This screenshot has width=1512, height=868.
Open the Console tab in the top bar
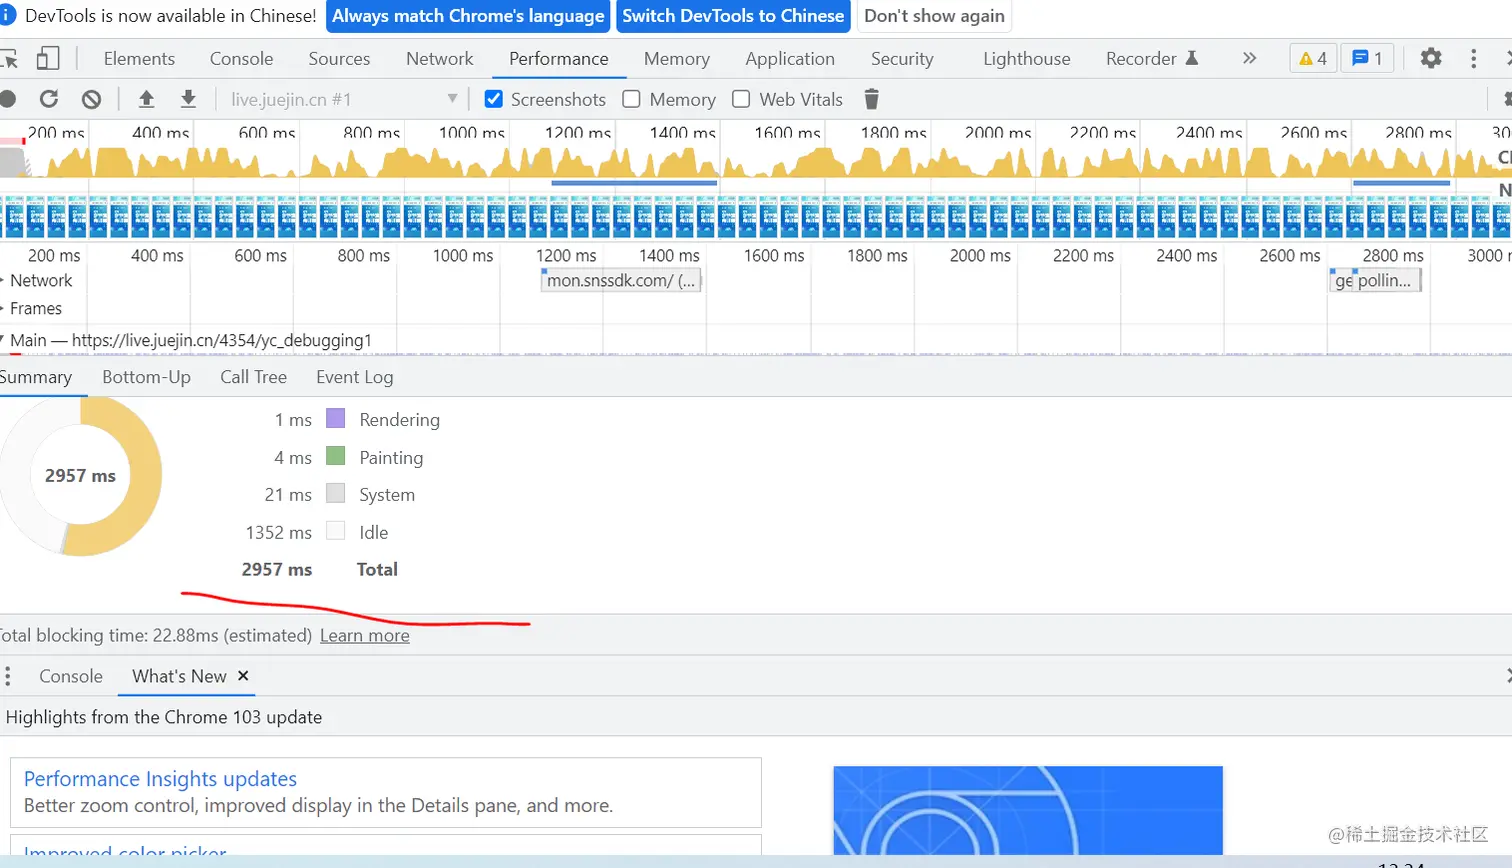pyautogui.click(x=241, y=58)
